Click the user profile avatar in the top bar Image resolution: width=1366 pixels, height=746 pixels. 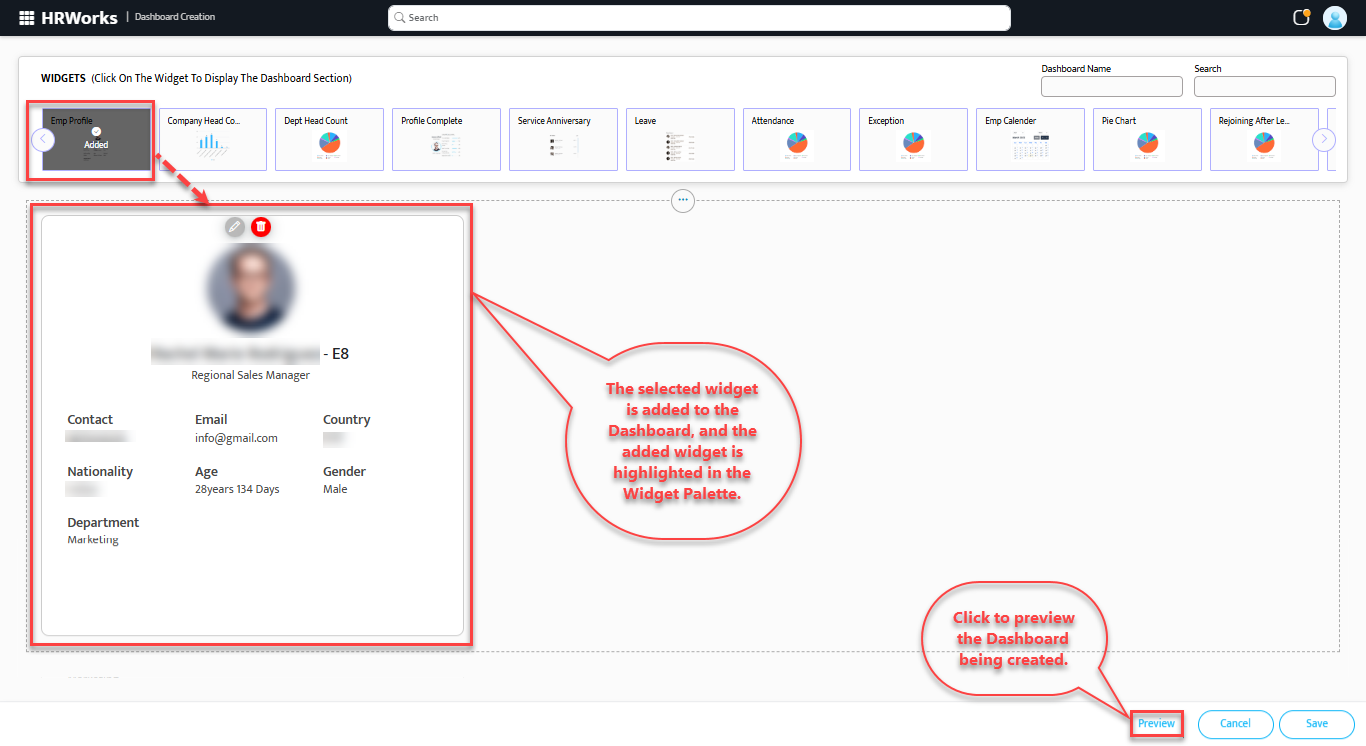pos(1335,17)
